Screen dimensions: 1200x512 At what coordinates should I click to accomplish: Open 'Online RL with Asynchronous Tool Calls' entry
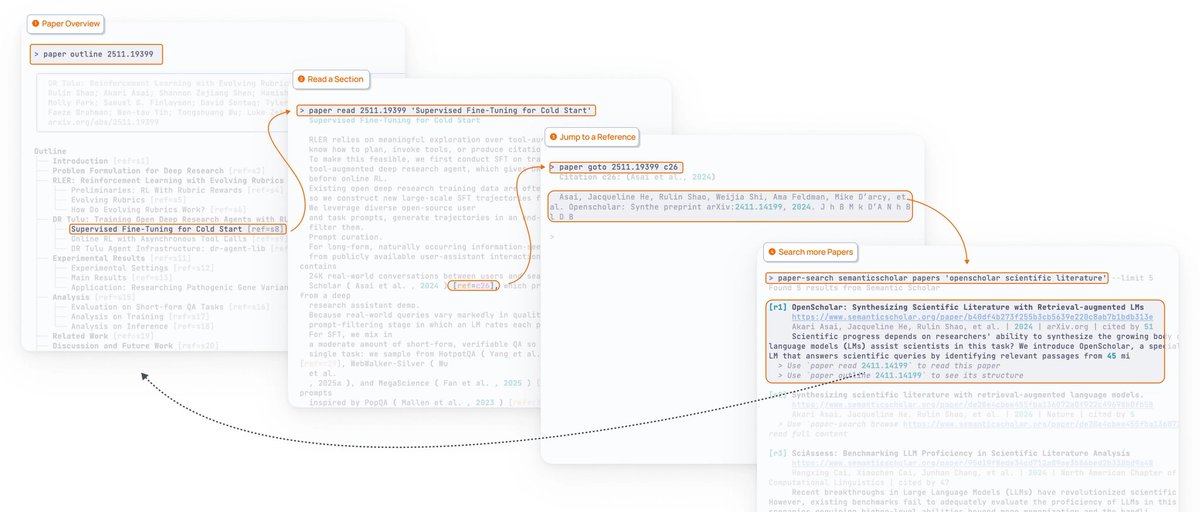[177, 239]
